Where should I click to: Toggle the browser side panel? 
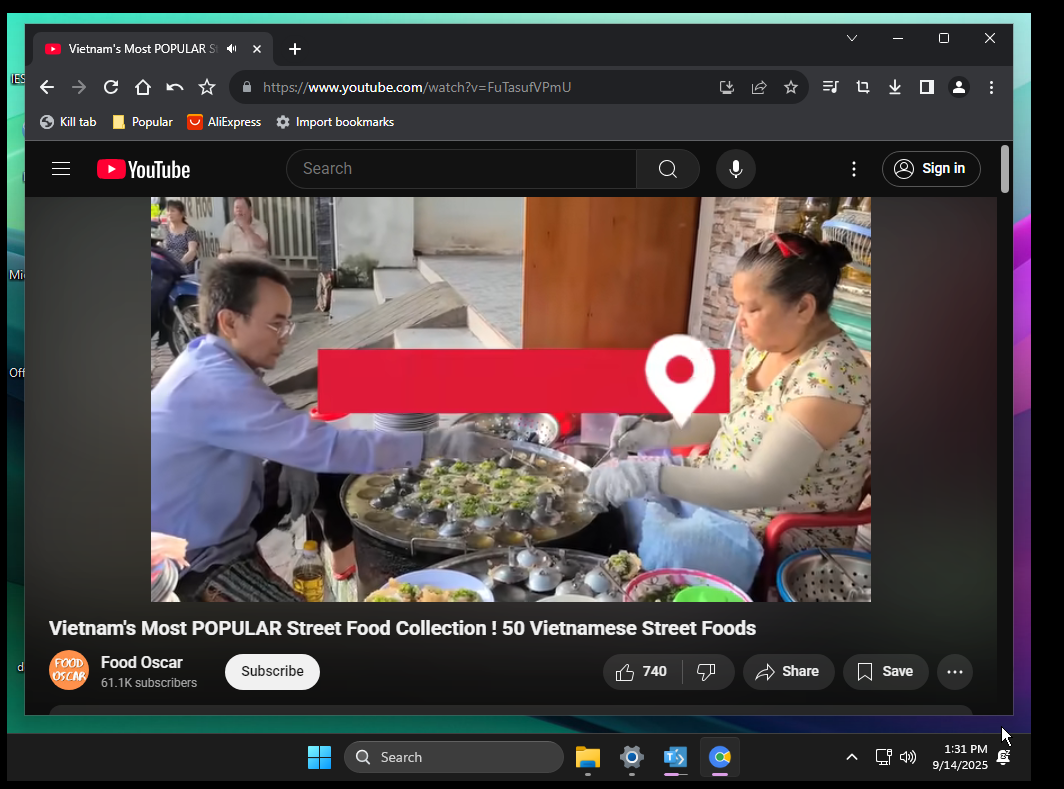[926, 88]
